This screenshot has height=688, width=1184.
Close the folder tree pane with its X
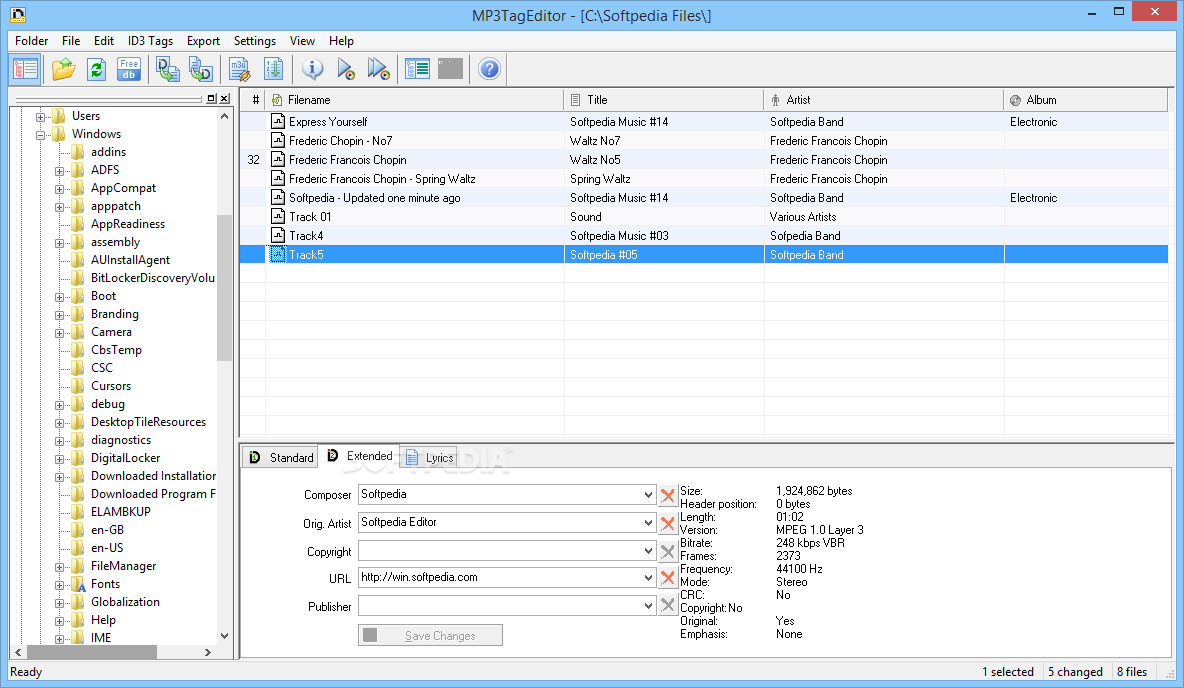click(224, 99)
